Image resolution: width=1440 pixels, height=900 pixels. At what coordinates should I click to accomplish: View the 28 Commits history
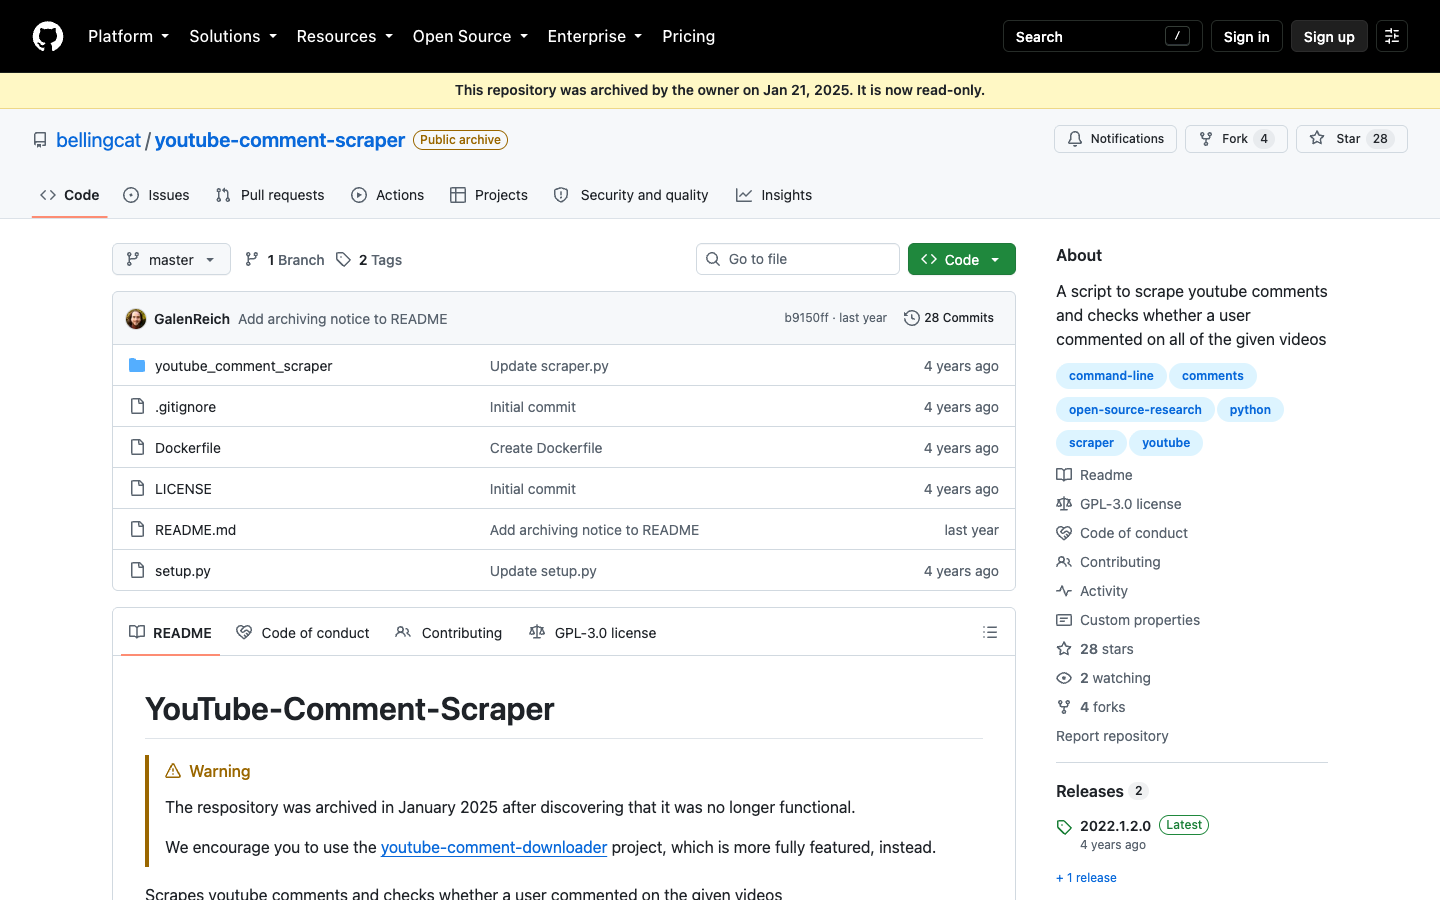(949, 318)
